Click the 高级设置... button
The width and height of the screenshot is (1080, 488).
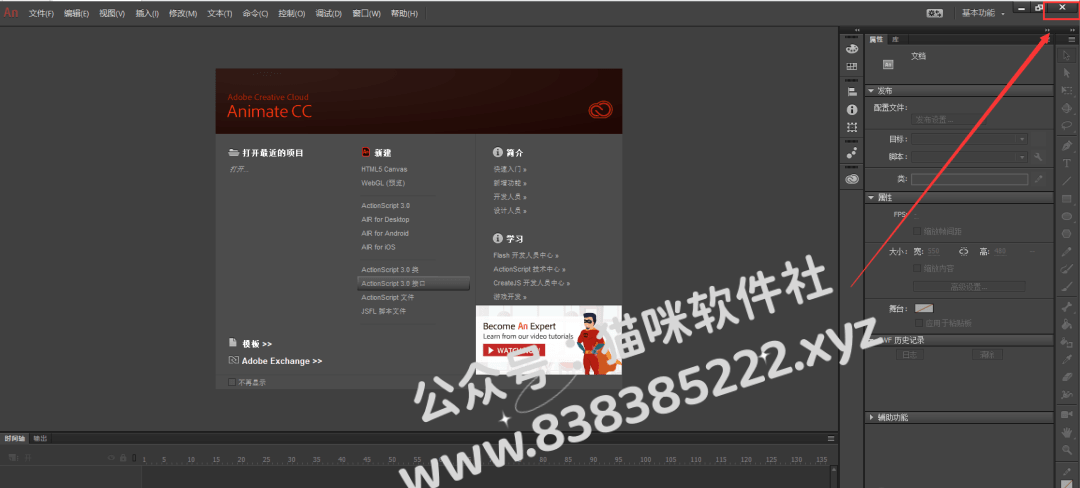[969, 286]
